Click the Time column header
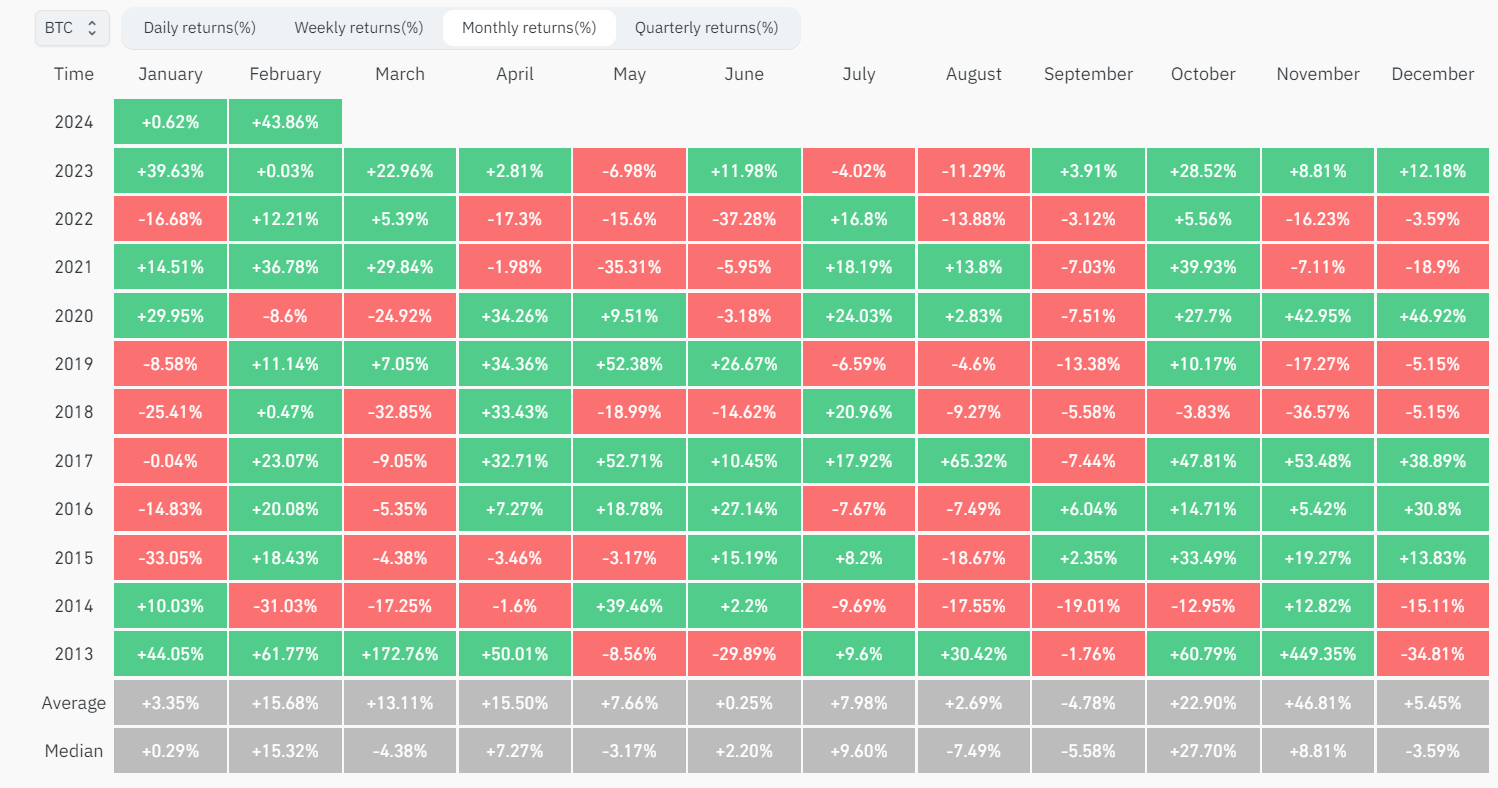This screenshot has height=788, width=1498. 73,73
